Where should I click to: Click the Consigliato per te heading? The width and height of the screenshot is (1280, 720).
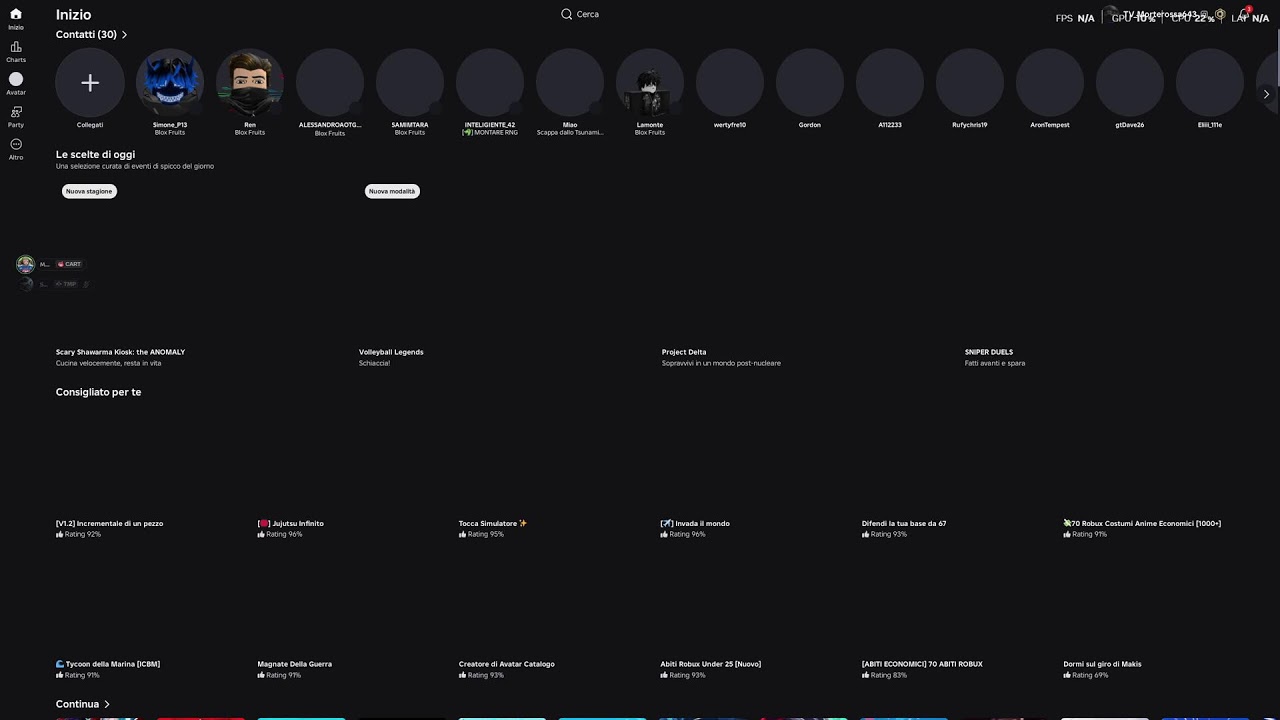click(x=98, y=392)
